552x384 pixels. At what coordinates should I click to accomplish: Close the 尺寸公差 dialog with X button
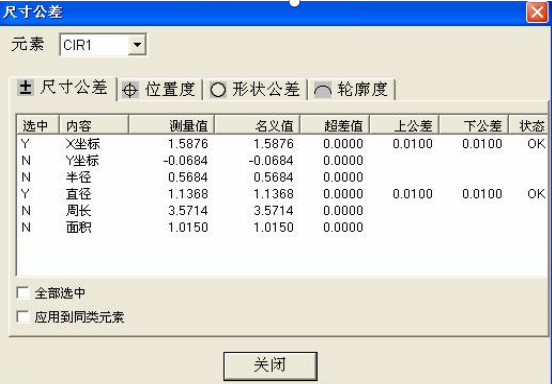[537, 12]
